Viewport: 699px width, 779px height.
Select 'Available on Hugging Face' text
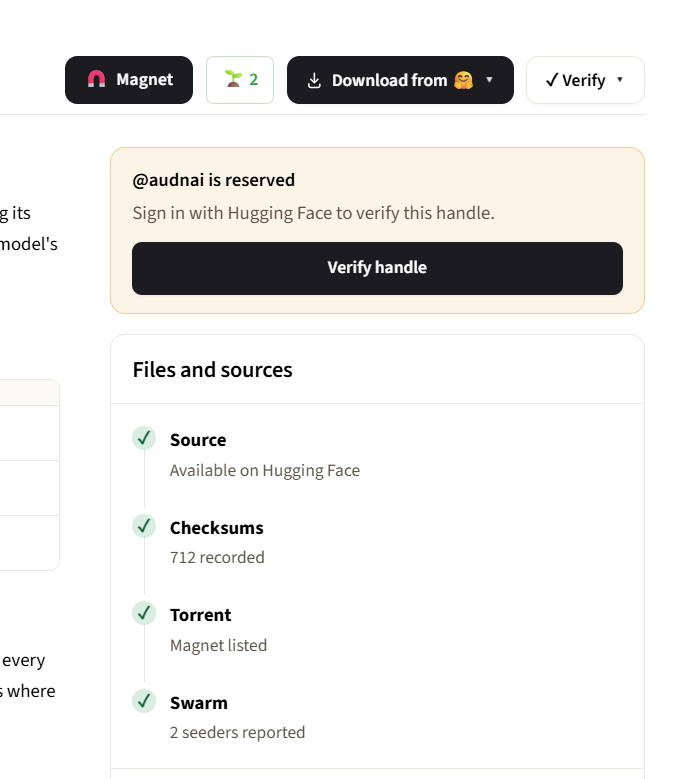(265, 470)
